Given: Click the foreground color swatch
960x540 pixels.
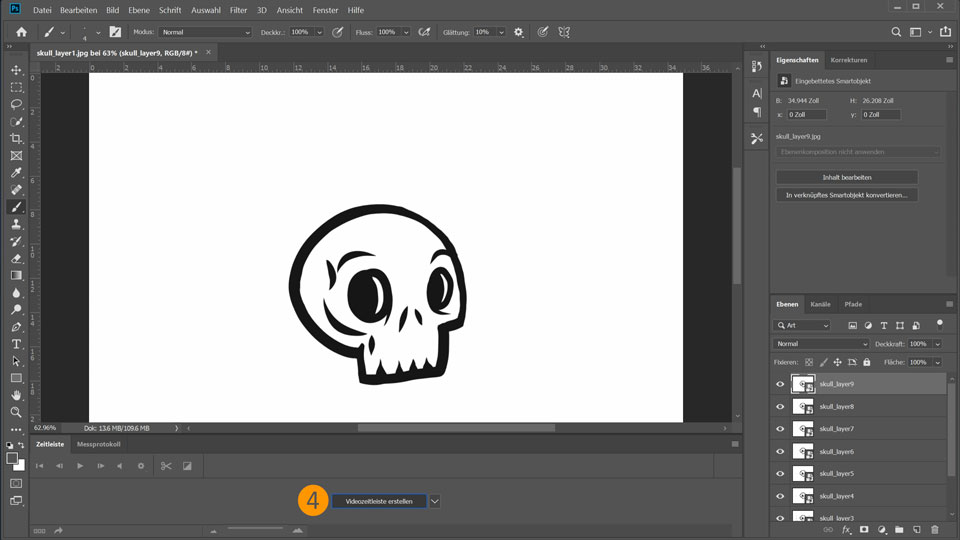Looking at the screenshot, I should (x=13, y=459).
